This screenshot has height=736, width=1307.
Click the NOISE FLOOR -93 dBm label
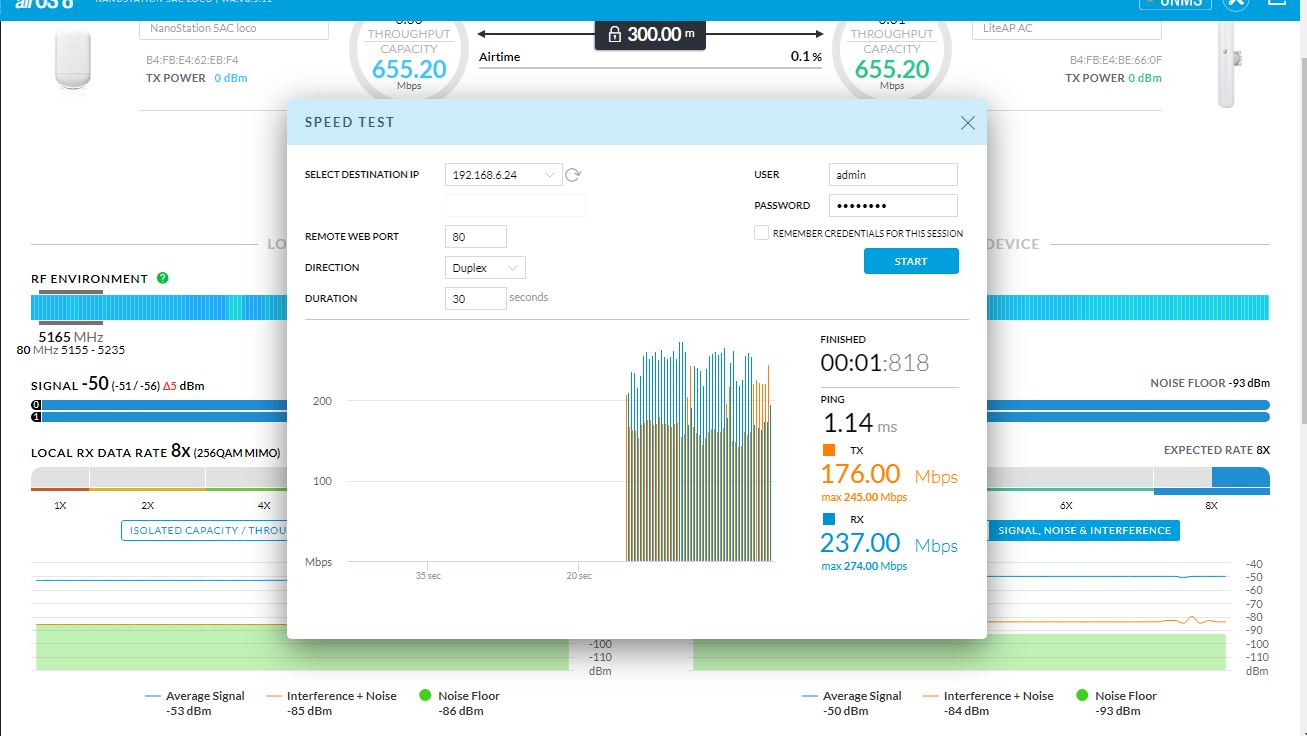pyautogui.click(x=1210, y=383)
